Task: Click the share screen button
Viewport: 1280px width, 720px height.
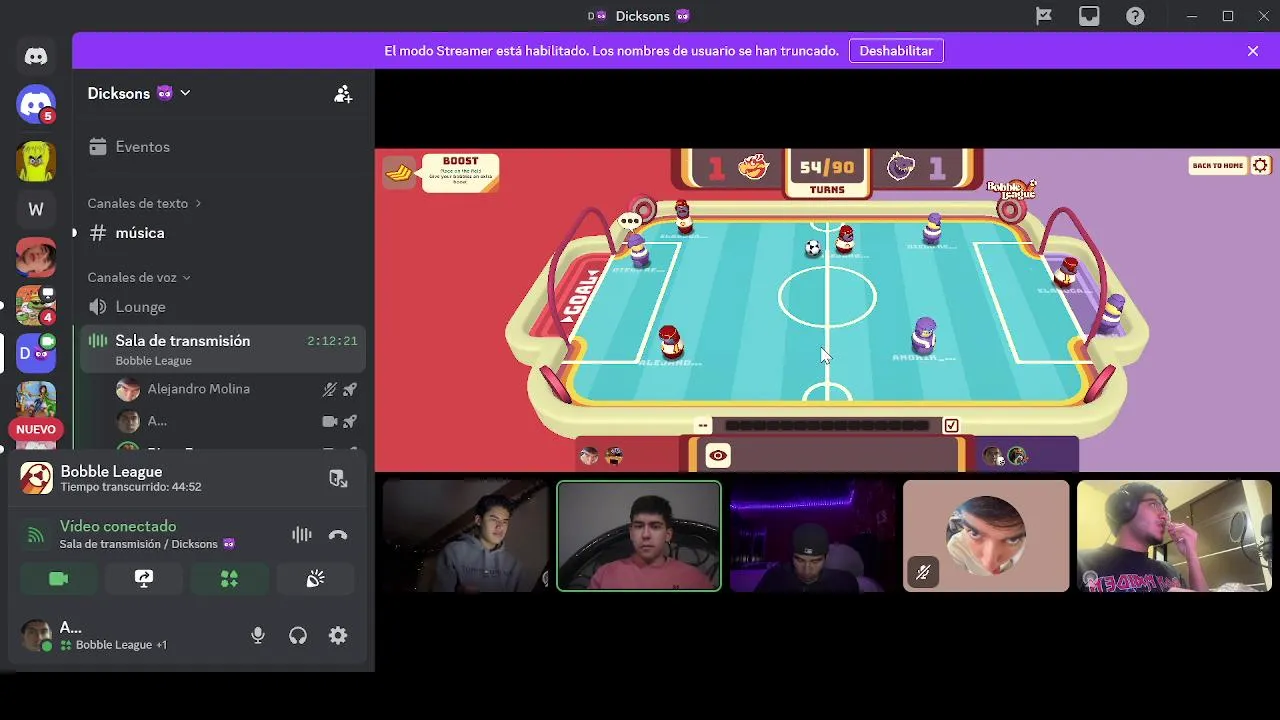Action: 144,579
